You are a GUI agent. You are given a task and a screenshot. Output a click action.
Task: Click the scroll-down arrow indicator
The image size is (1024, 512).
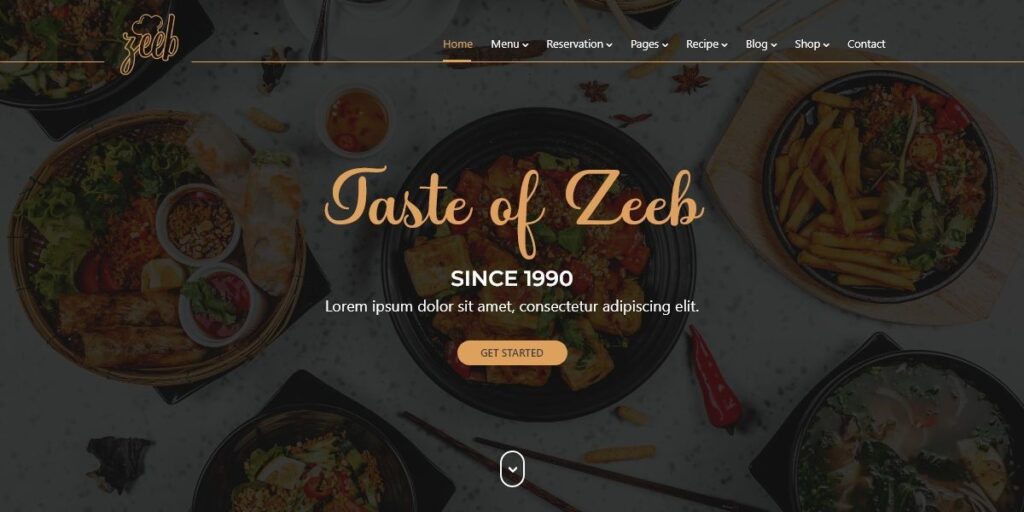pyautogui.click(x=513, y=469)
